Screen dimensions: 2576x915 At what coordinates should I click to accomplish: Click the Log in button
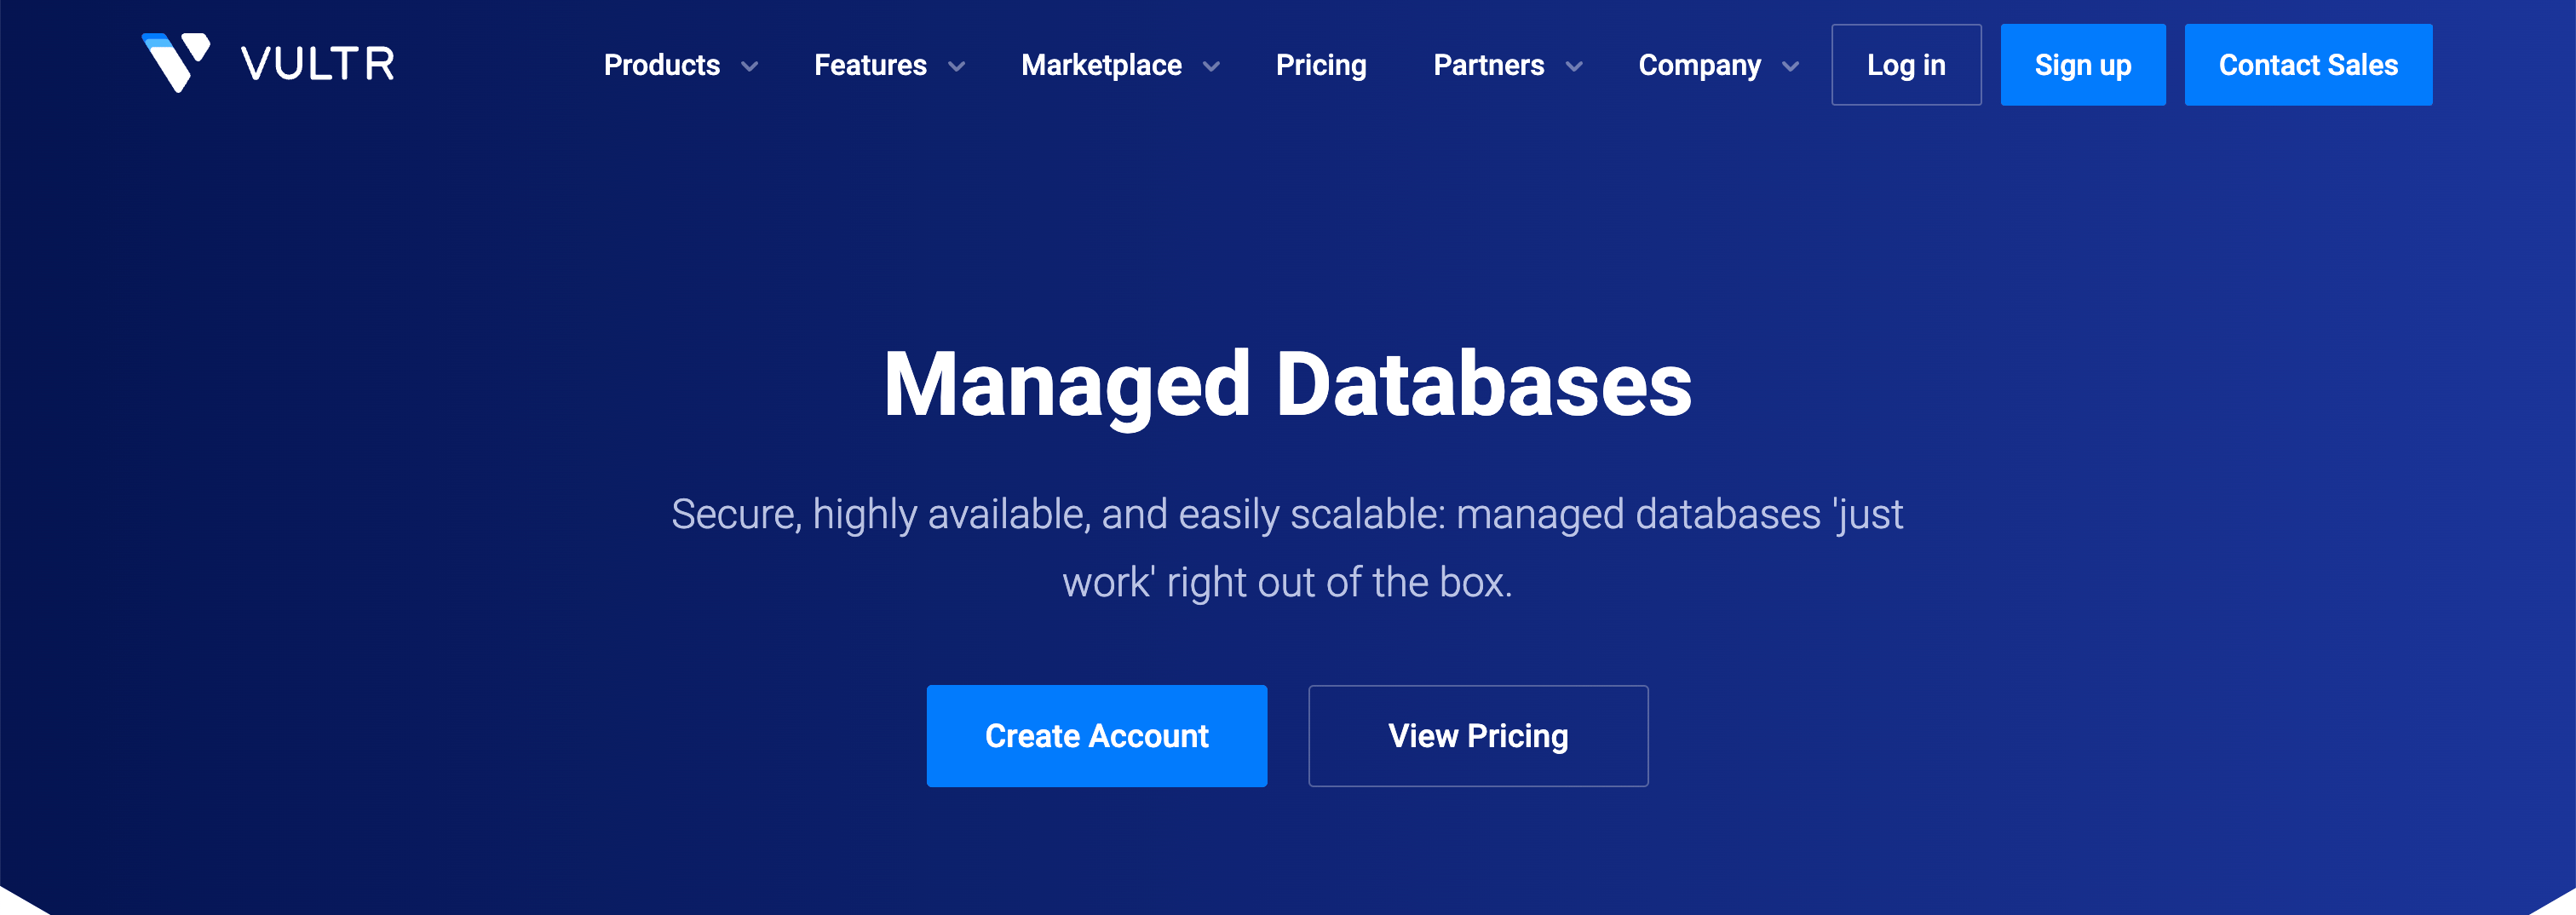click(x=1906, y=65)
